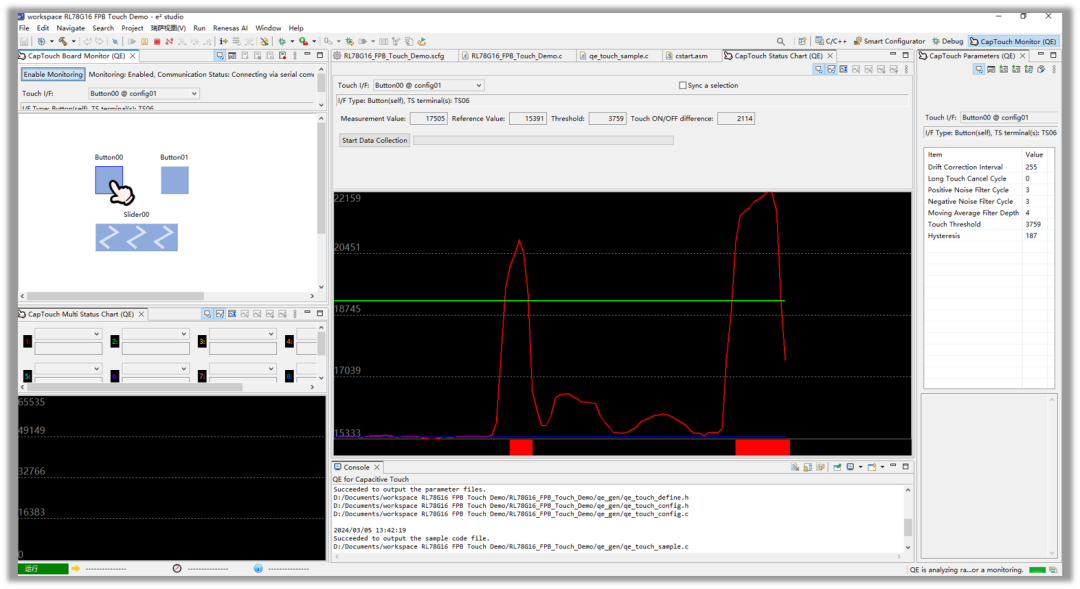1080x589 pixels.
Task: Click the Button01 square in Board Monitor
Action: click(x=174, y=180)
